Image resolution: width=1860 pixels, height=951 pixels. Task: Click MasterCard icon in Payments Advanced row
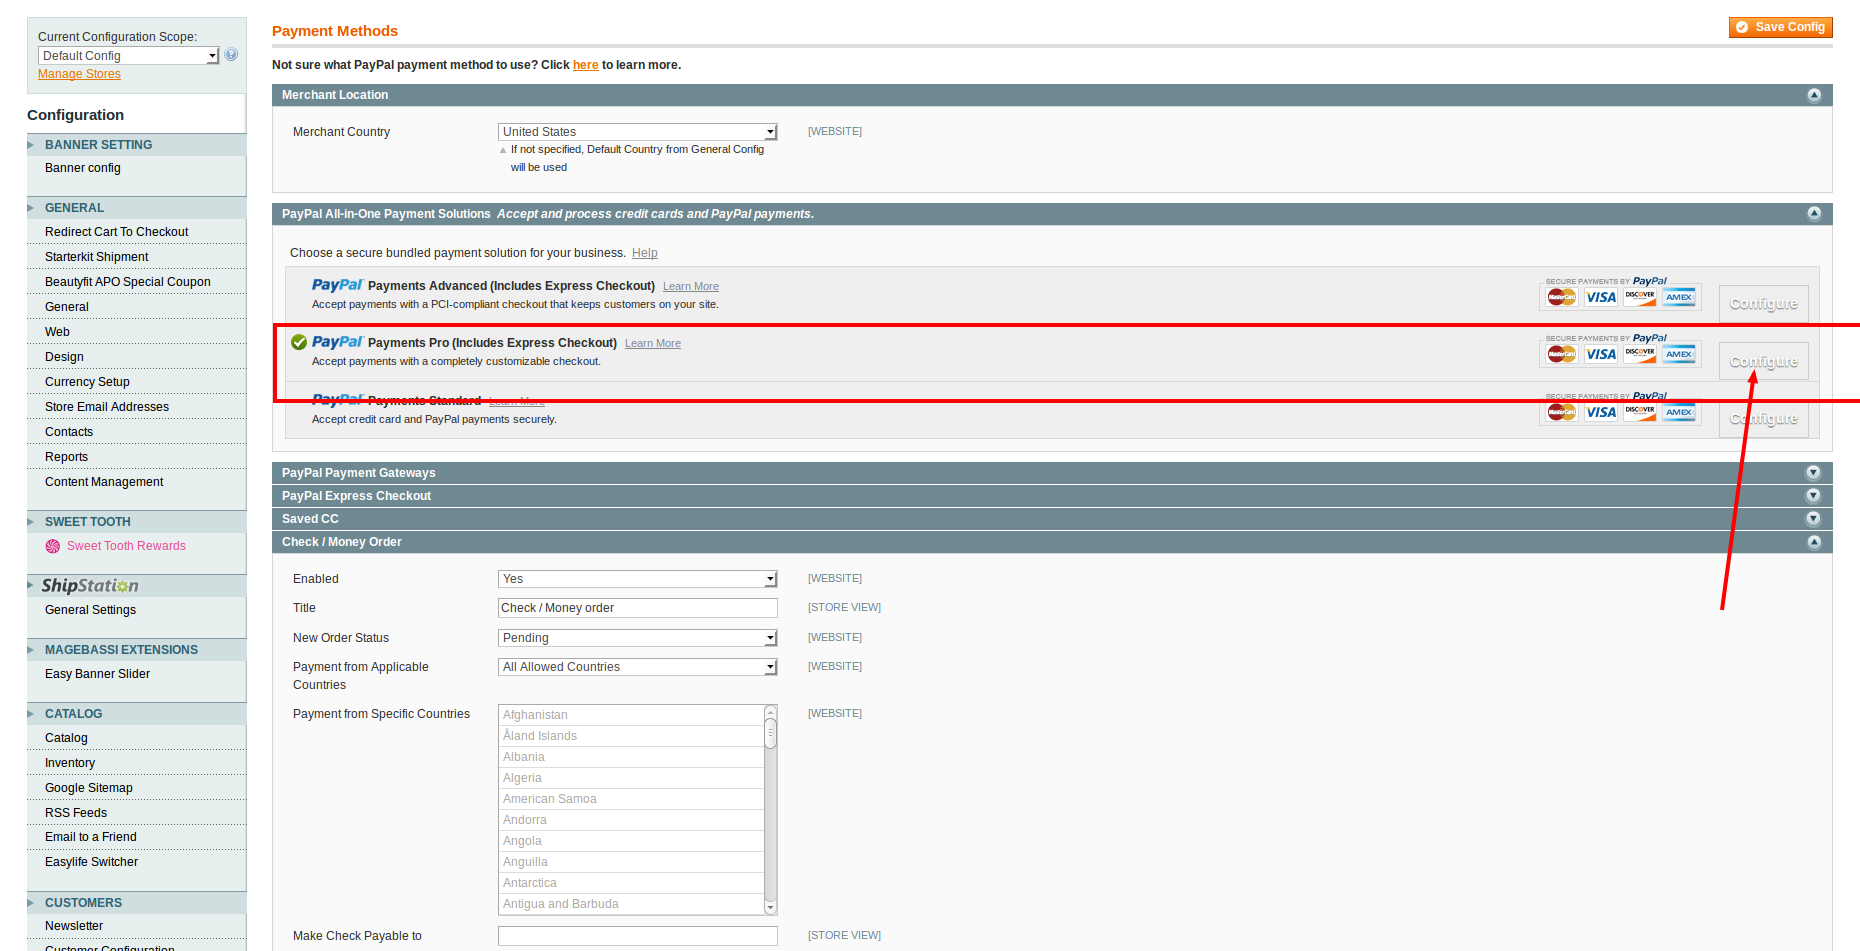(1562, 297)
